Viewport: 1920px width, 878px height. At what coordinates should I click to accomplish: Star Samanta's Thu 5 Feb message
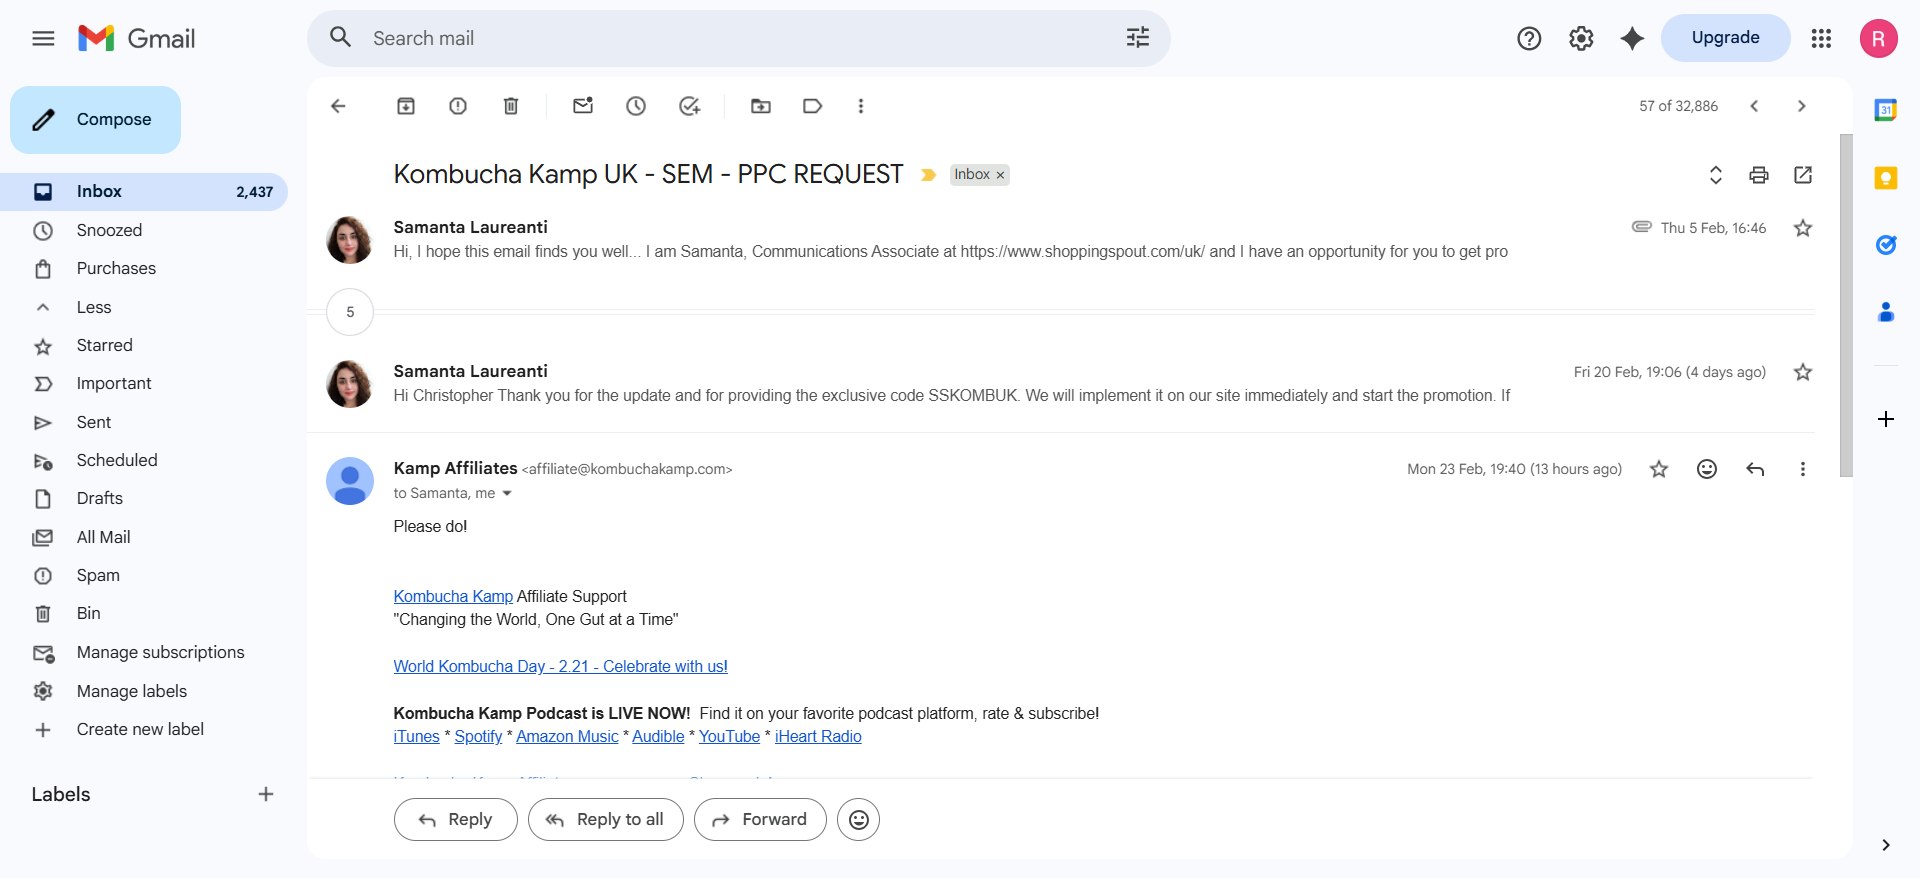(1803, 228)
